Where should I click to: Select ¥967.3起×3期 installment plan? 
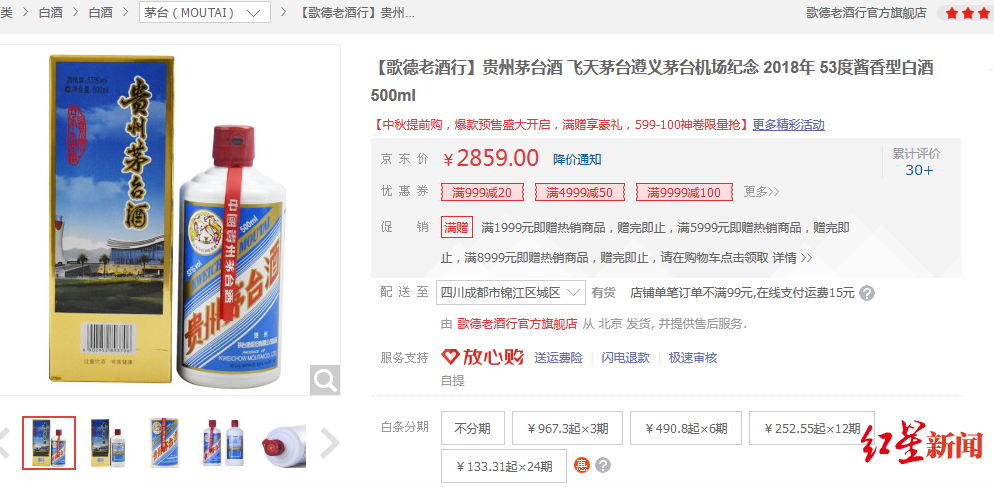tap(567, 429)
